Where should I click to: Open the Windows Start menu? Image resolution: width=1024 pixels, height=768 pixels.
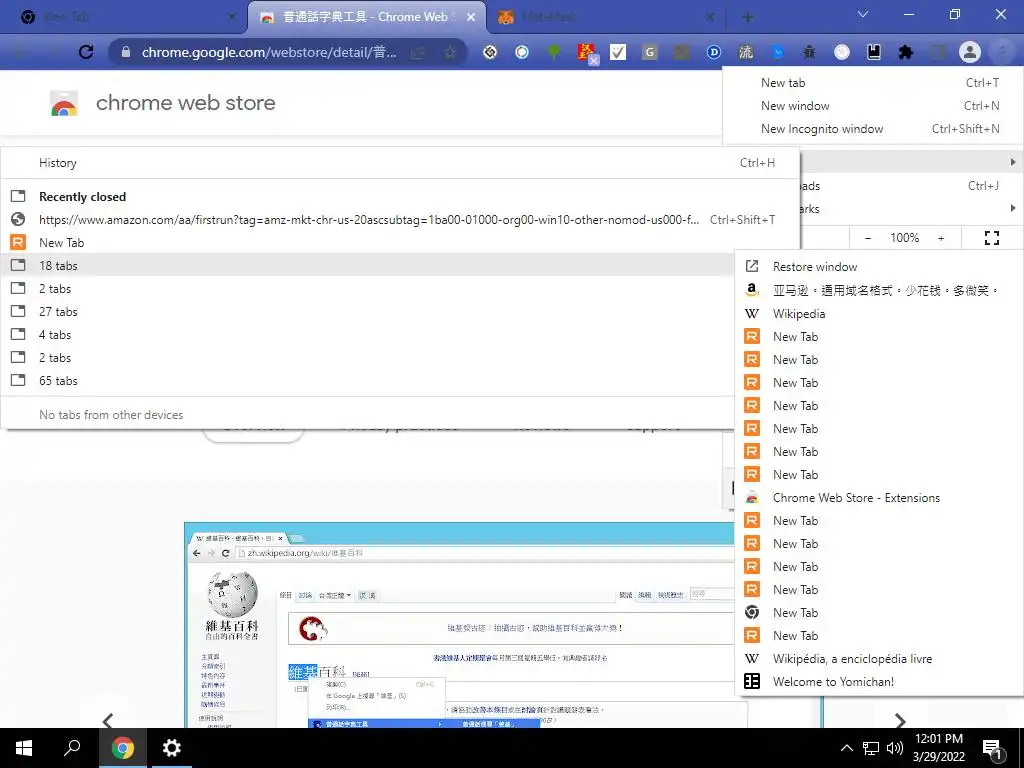tap(24, 748)
